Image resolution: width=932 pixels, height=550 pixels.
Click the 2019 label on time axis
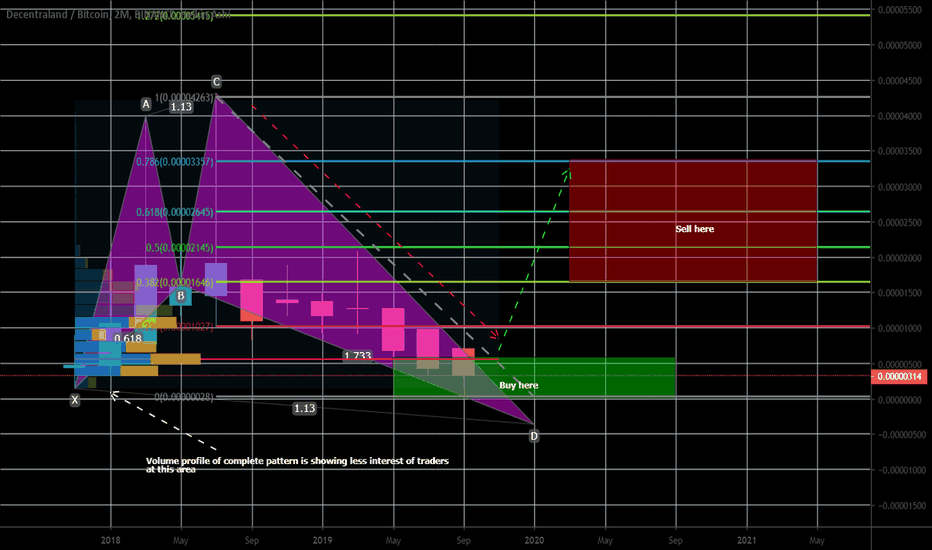[x=322, y=540]
